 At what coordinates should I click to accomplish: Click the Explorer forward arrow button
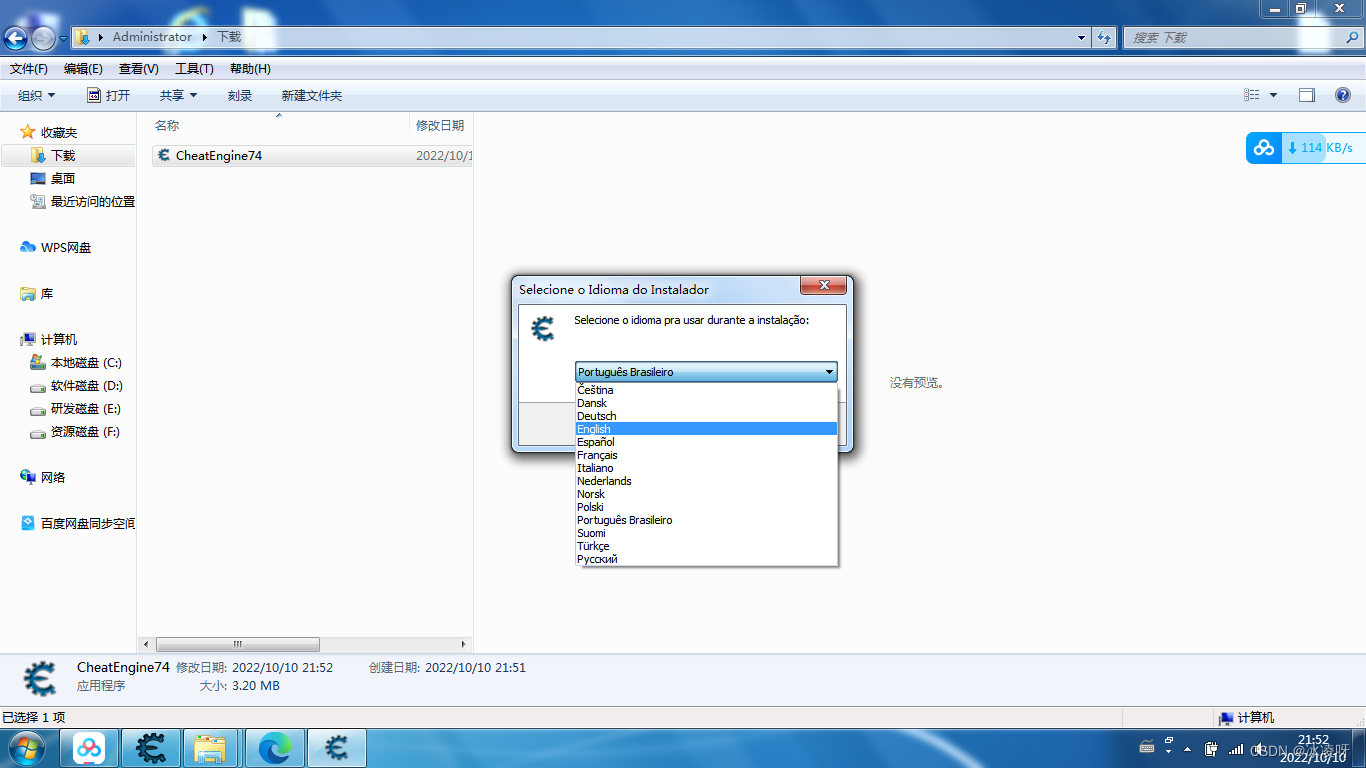43,38
